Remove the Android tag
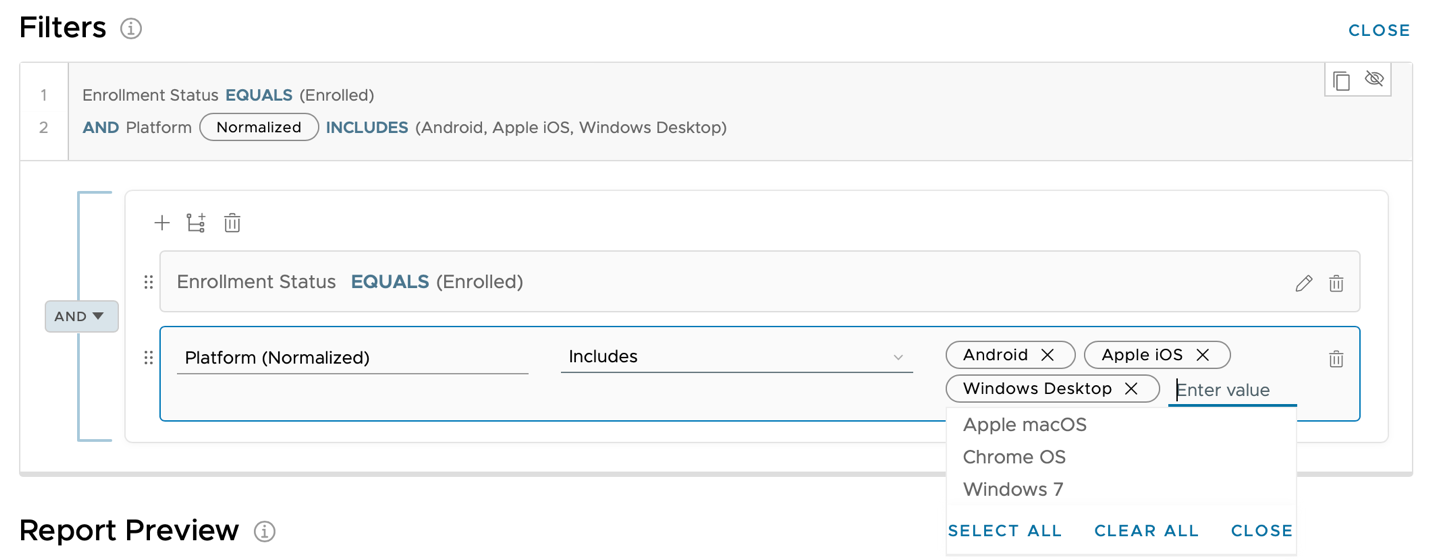 pos(1047,355)
